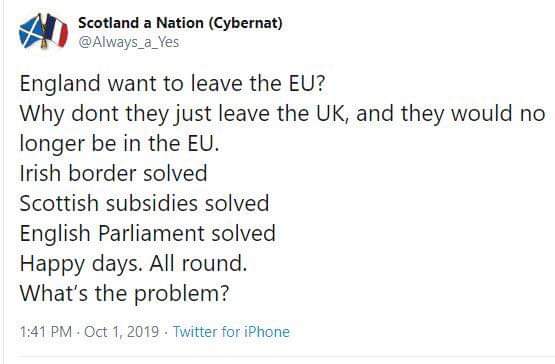Click the Oct 1, 2019 date
The image size is (555, 364).
[122, 332]
